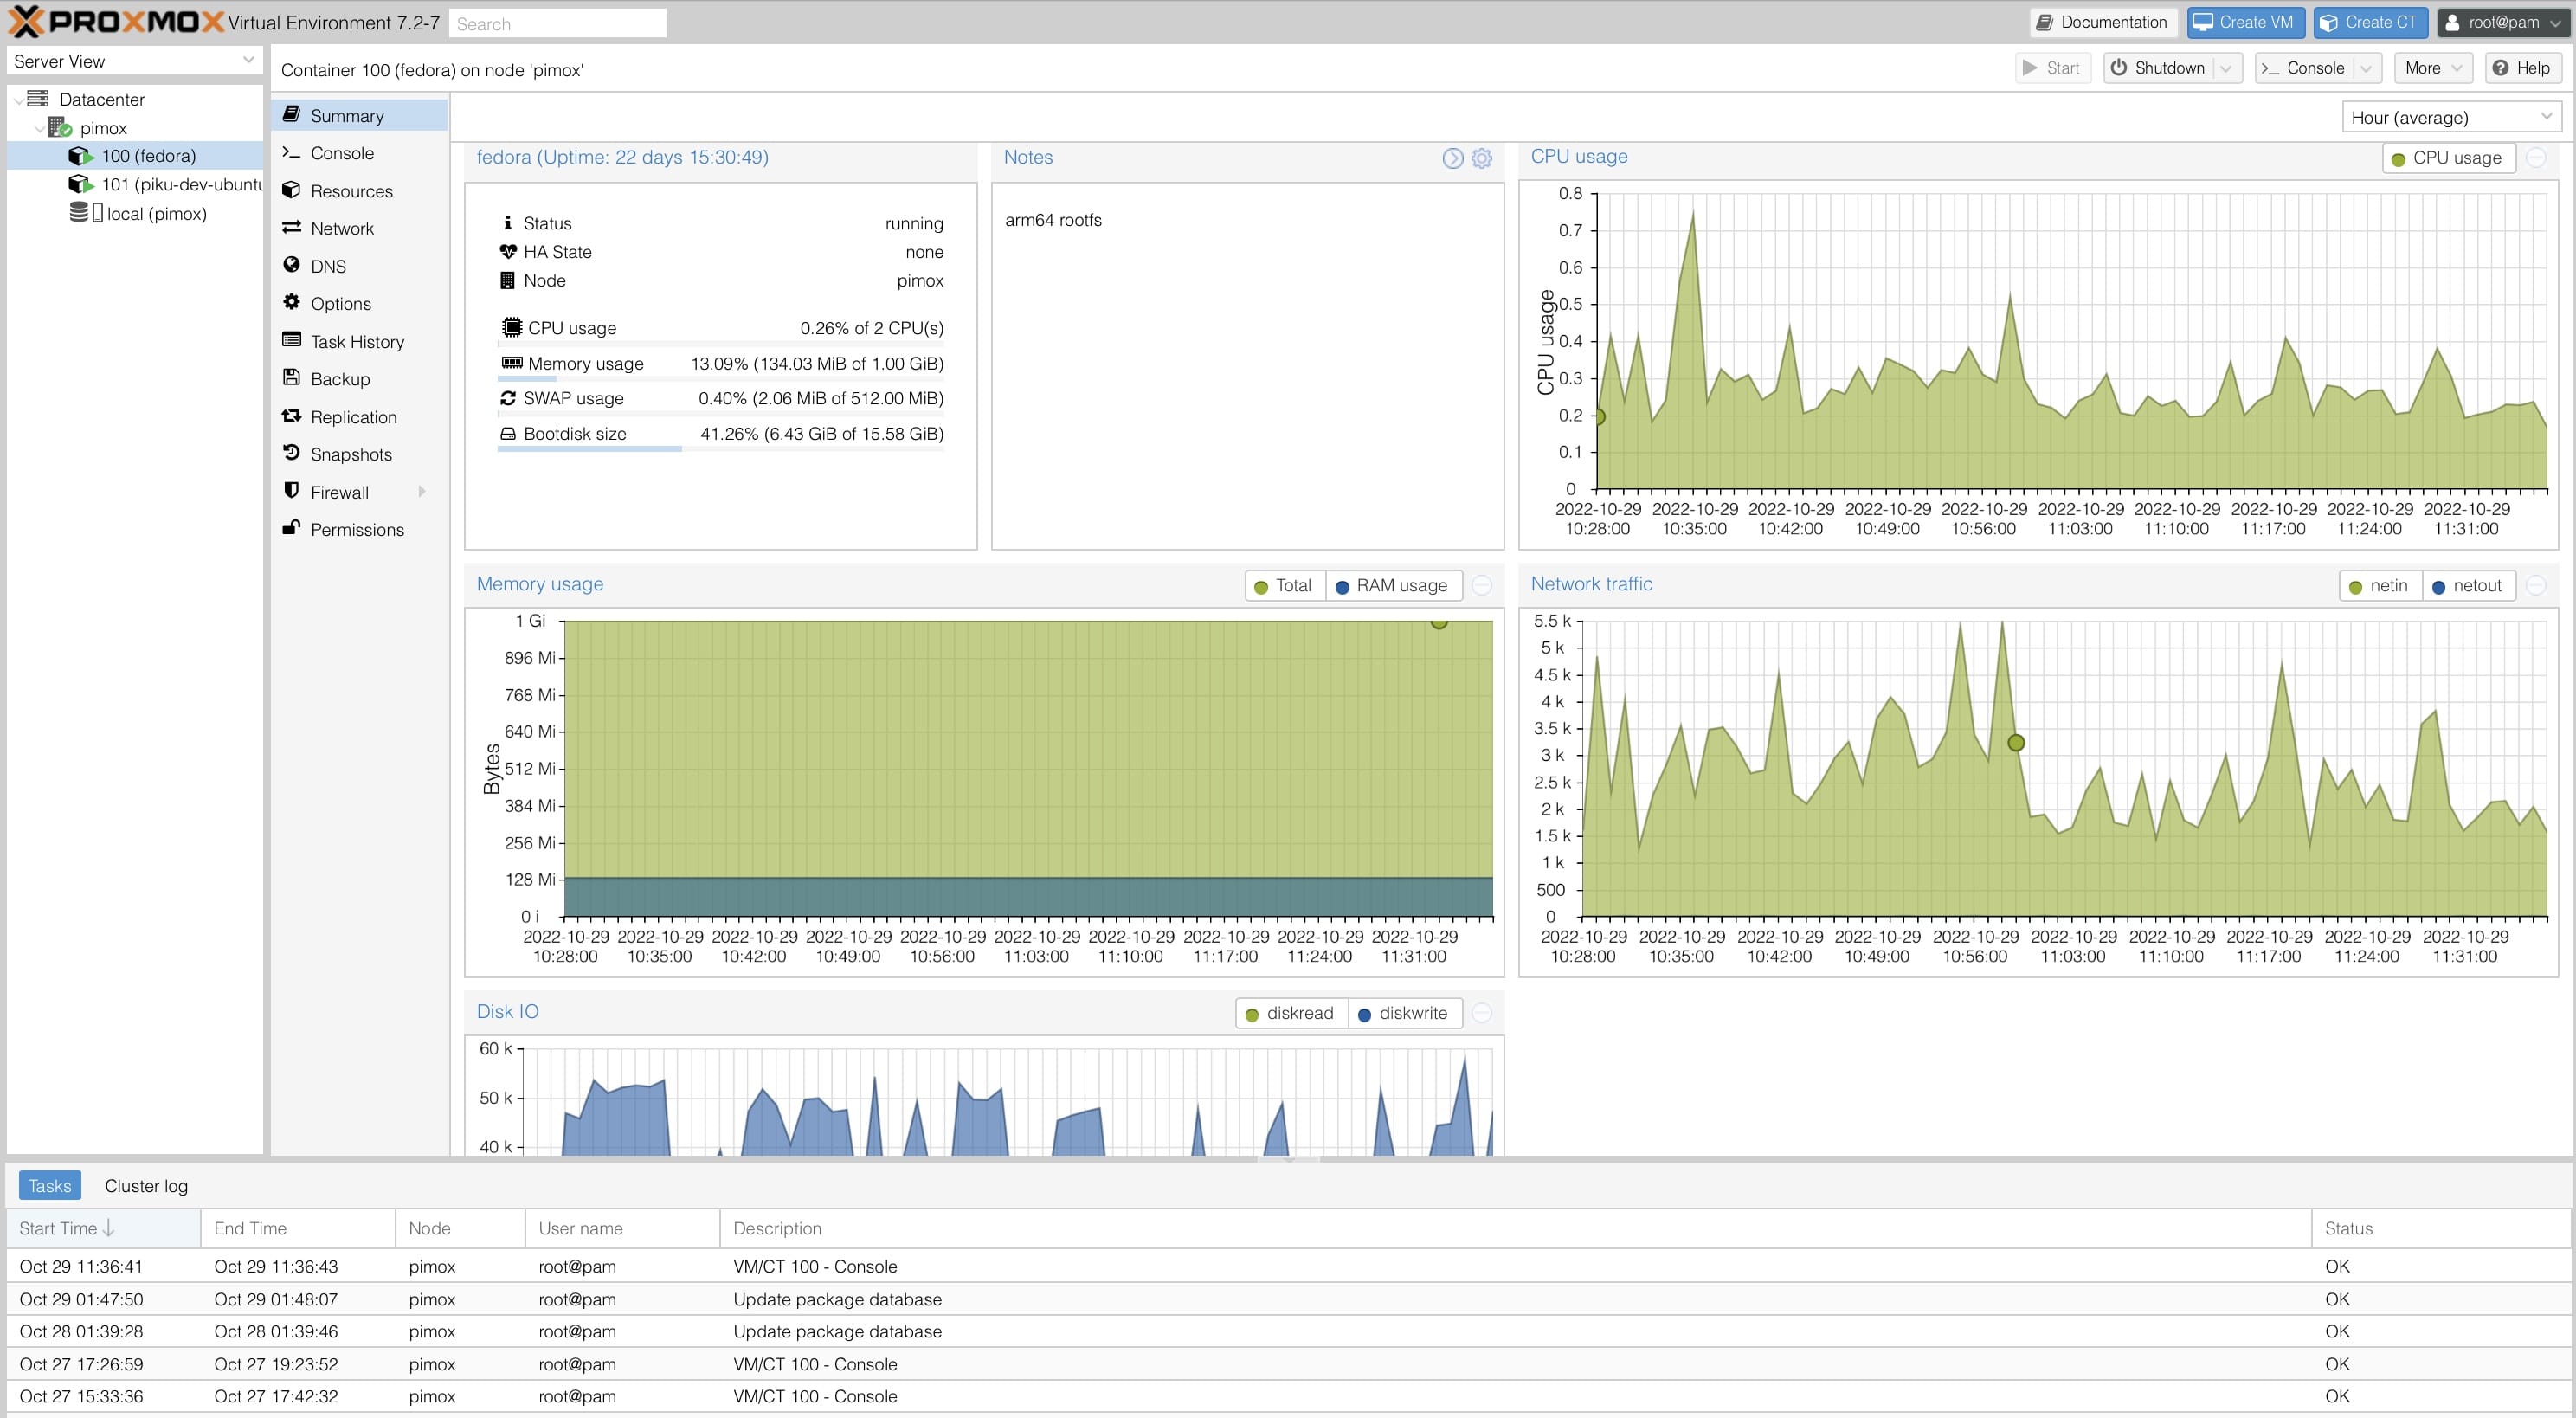2576x1418 pixels.
Task: Click the Memory usage progress bar
Action: coord(720,379)
